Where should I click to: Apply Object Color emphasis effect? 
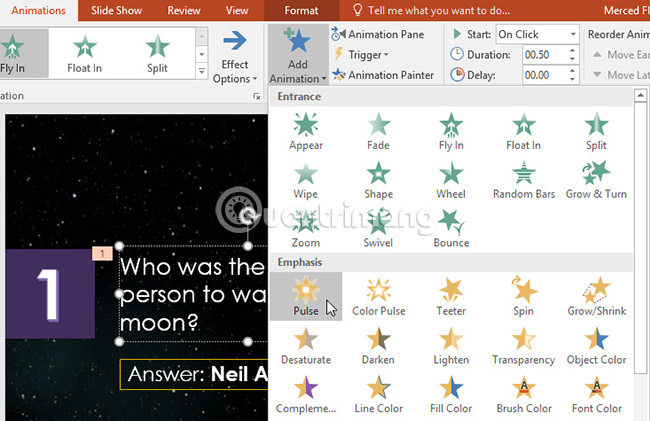point(596,346)
